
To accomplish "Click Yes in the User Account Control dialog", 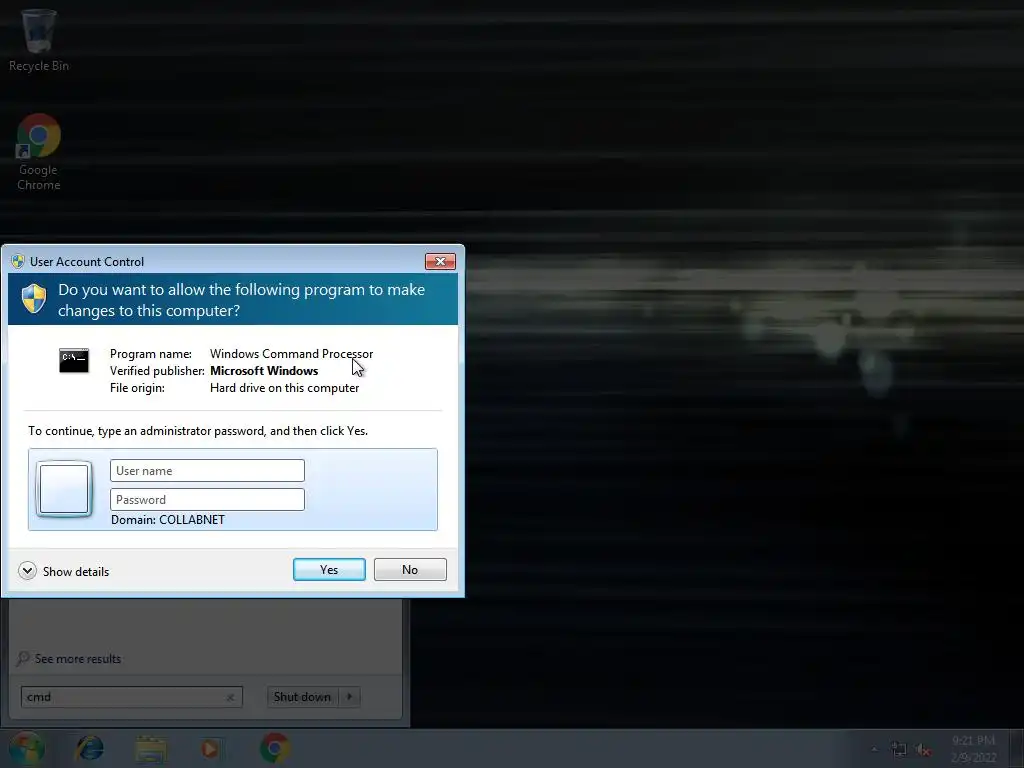I will pyautogui.click(x=329, y=569).
